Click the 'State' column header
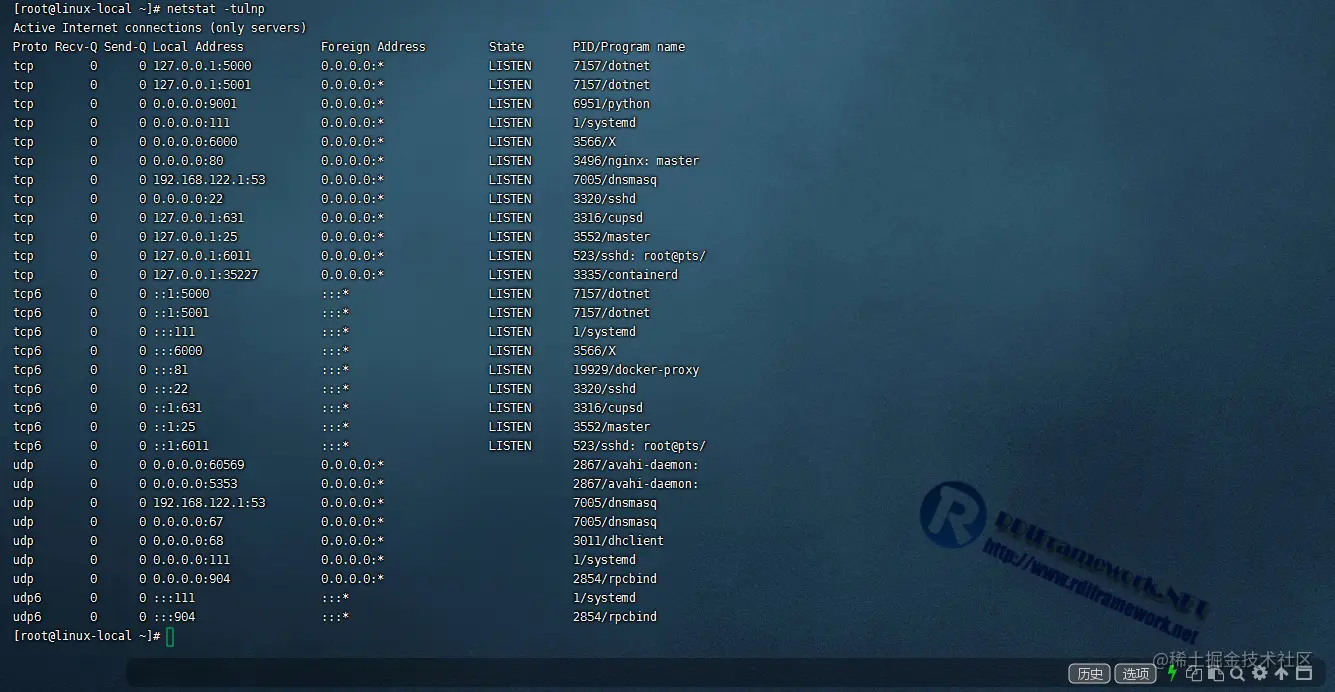 tap(506, 47)
